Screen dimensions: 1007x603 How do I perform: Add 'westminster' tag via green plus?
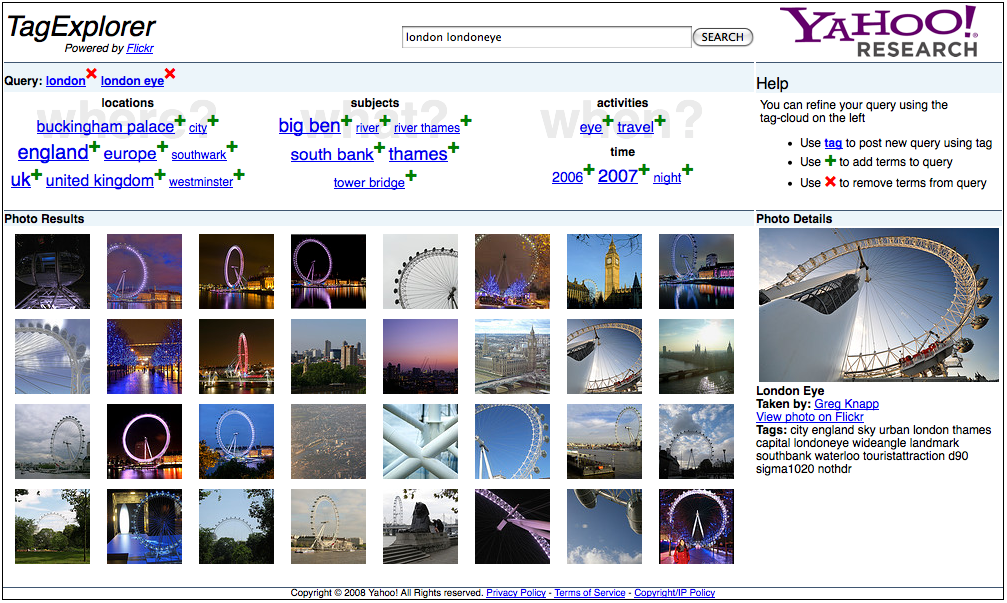pyautogui.click(x=239, y=174)
